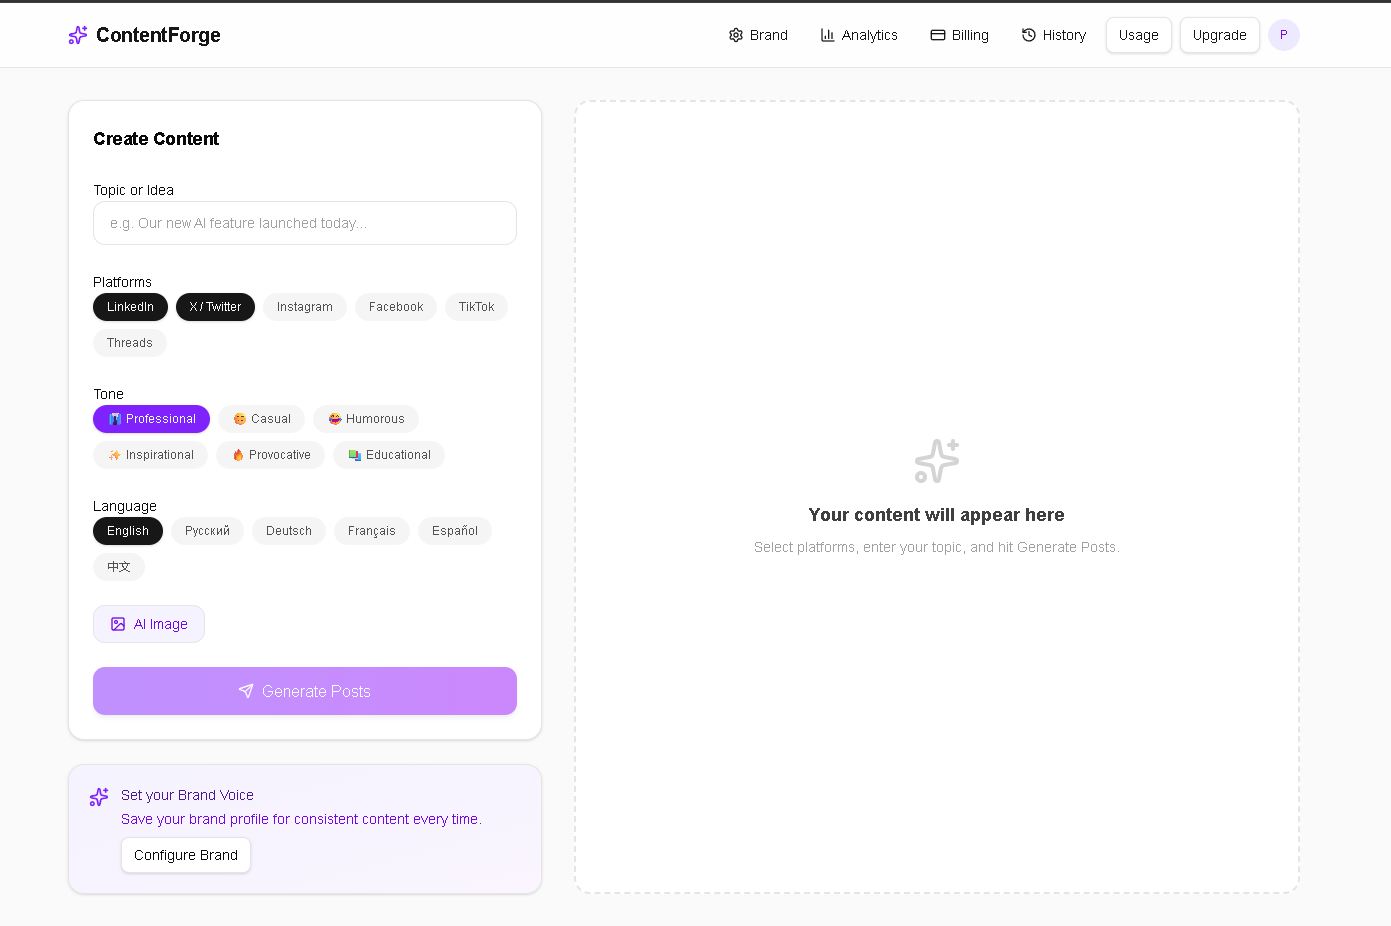1391x926 pixels.
Task: Click the Provocative flame emoji
Action: (x=238, y=455)
